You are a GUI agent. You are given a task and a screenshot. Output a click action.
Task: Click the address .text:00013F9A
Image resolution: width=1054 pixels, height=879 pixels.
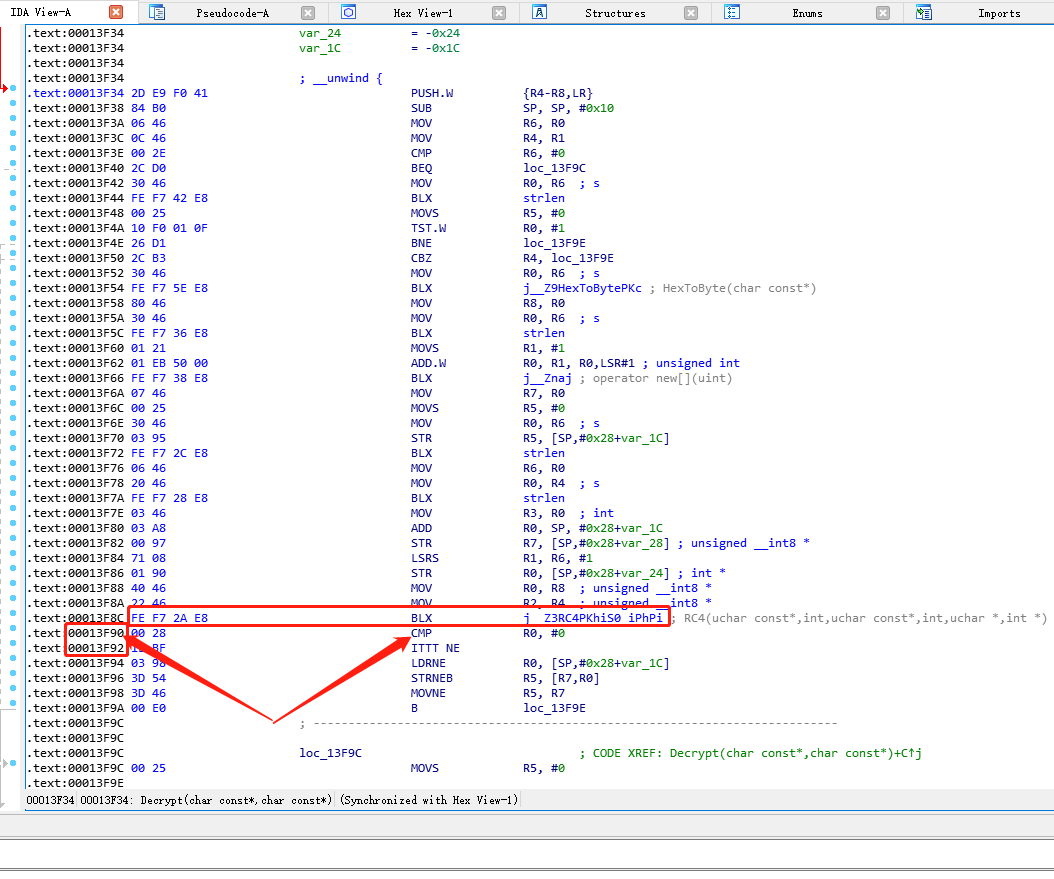(x=75, y=708)
